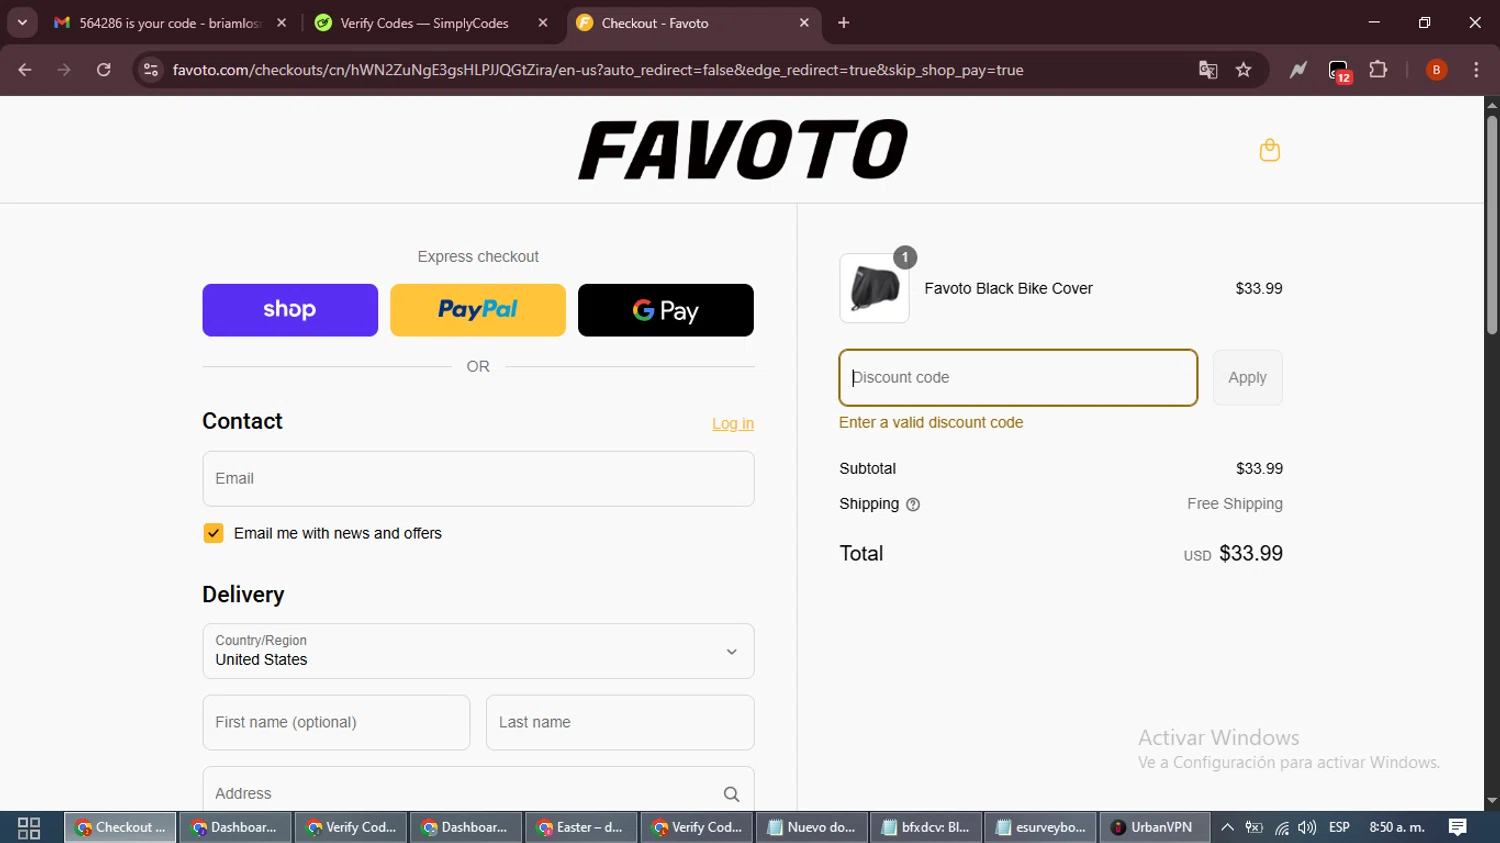This screenshot has width=1500, height=843.
Task: Open UrbanVPN from the taskbar
Action: coord(1155,828)
